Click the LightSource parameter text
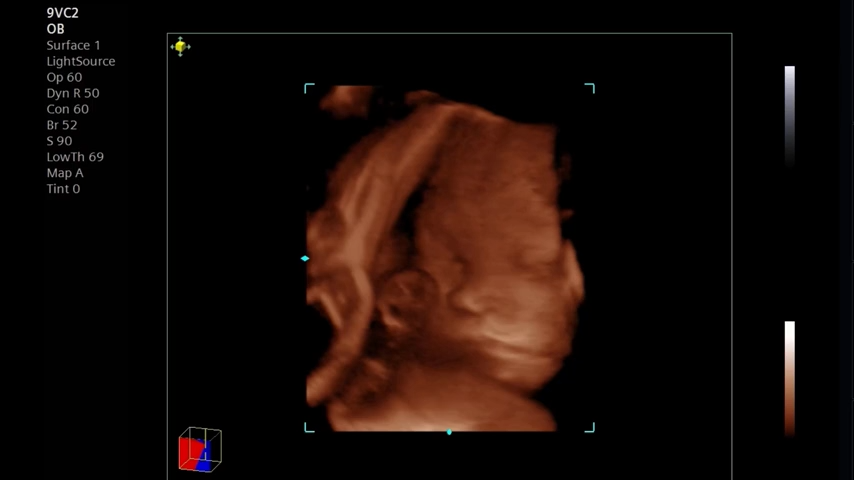The image size is (854, 480). tap(81, 62)
